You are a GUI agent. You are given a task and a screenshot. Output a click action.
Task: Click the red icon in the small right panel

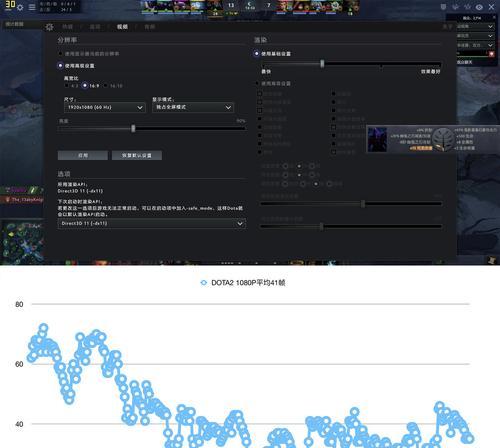click(492, 54)
